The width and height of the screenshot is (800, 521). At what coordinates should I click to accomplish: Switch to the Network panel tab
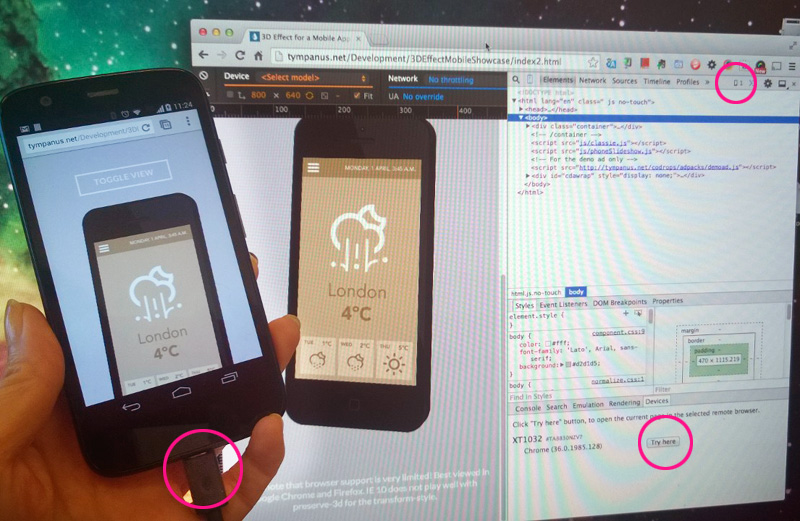pyautogui.click(x=592, y=80)
